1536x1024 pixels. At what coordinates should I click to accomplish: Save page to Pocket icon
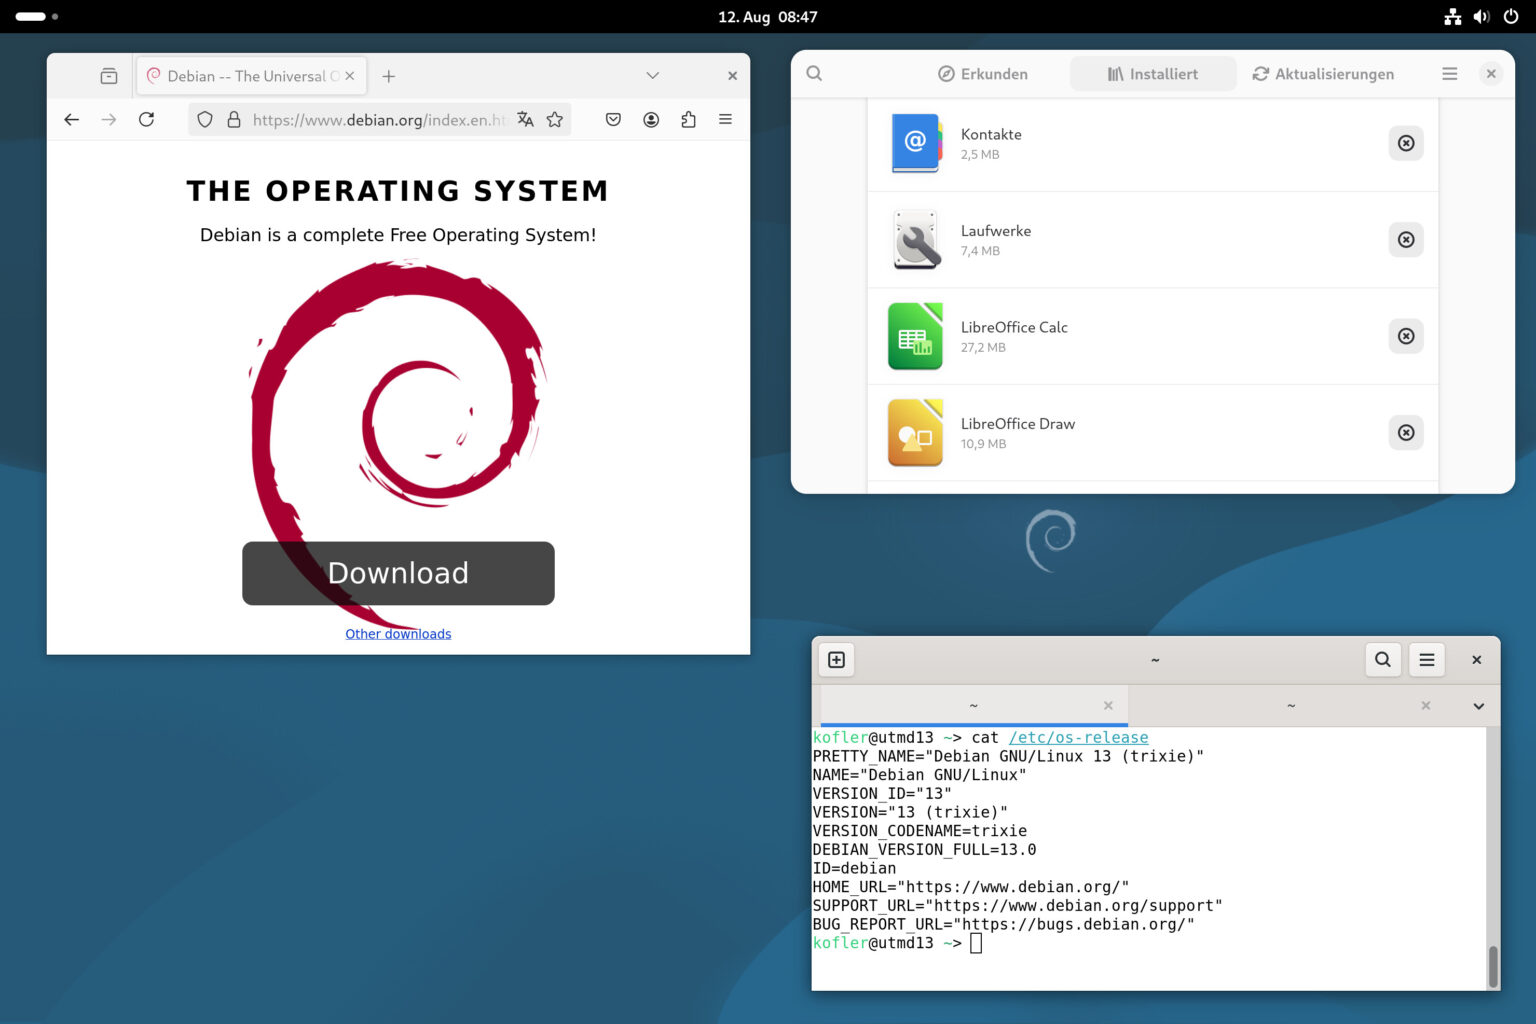pyautogui.click(x=613, y=119)
